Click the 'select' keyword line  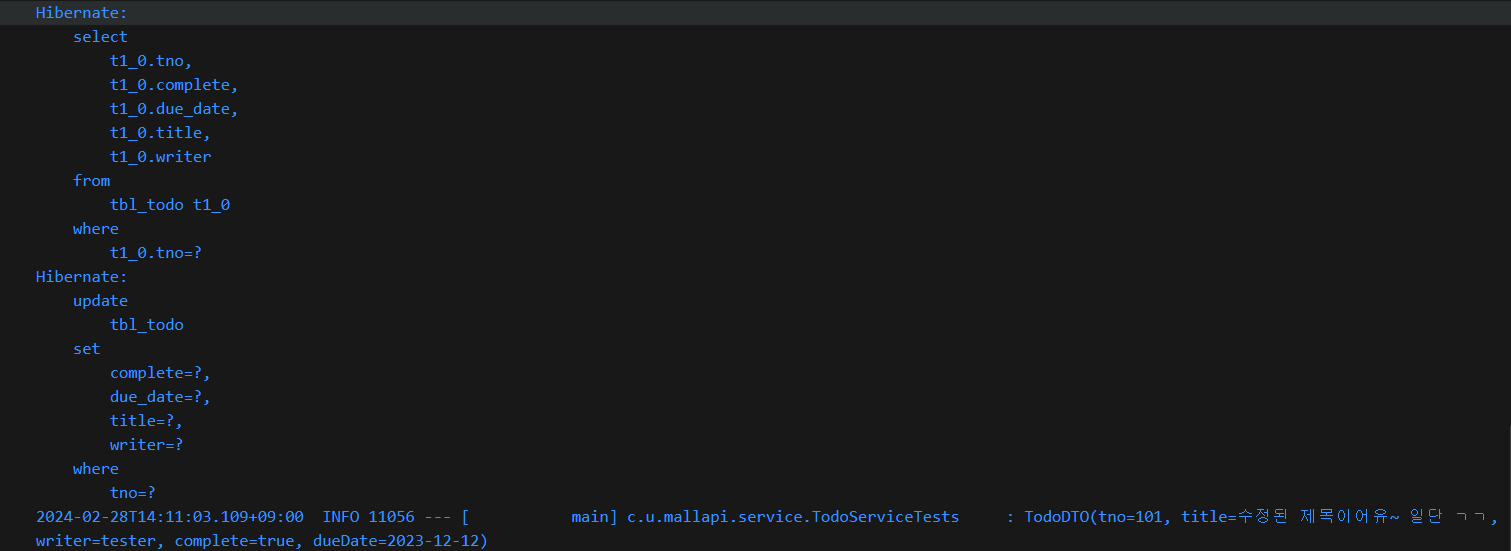click(100, 37)
